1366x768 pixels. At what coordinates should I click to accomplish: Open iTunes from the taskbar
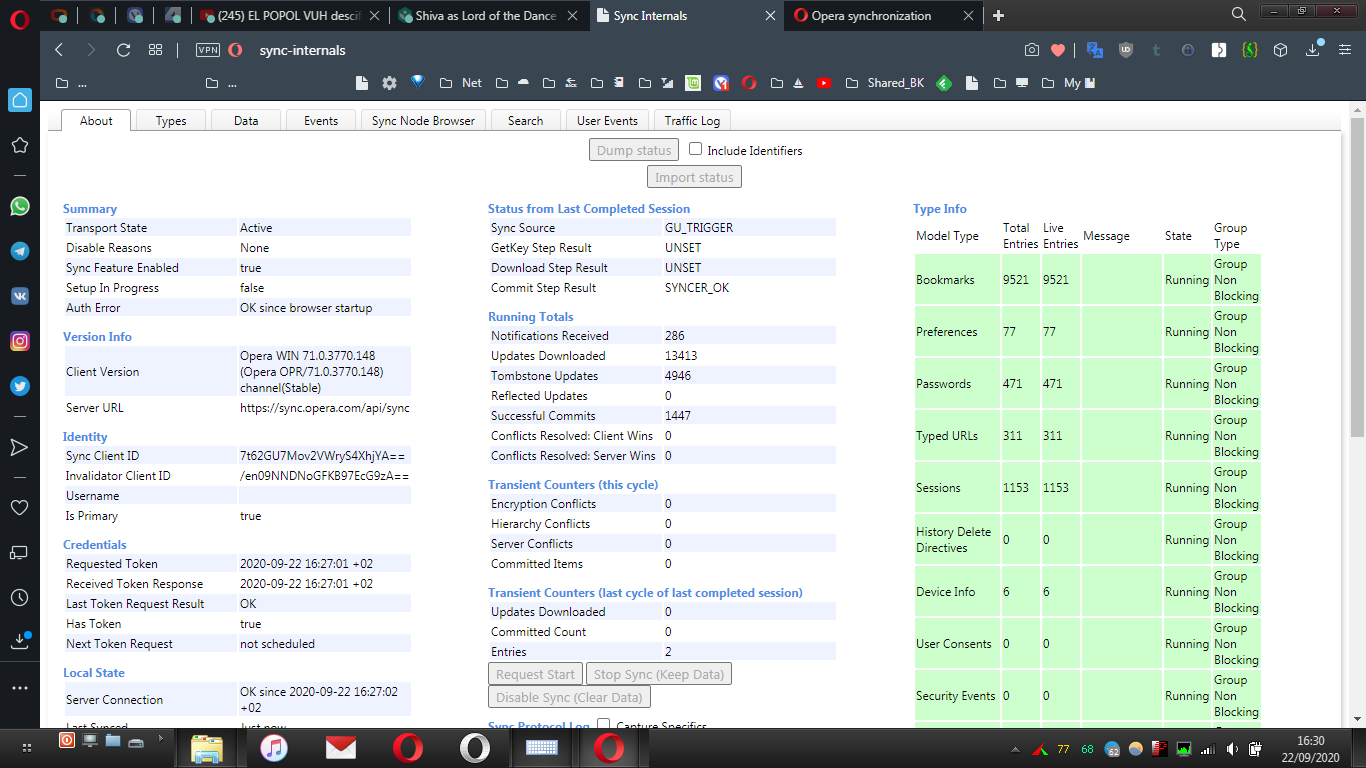pyautogui.click(x=274, y=747)
